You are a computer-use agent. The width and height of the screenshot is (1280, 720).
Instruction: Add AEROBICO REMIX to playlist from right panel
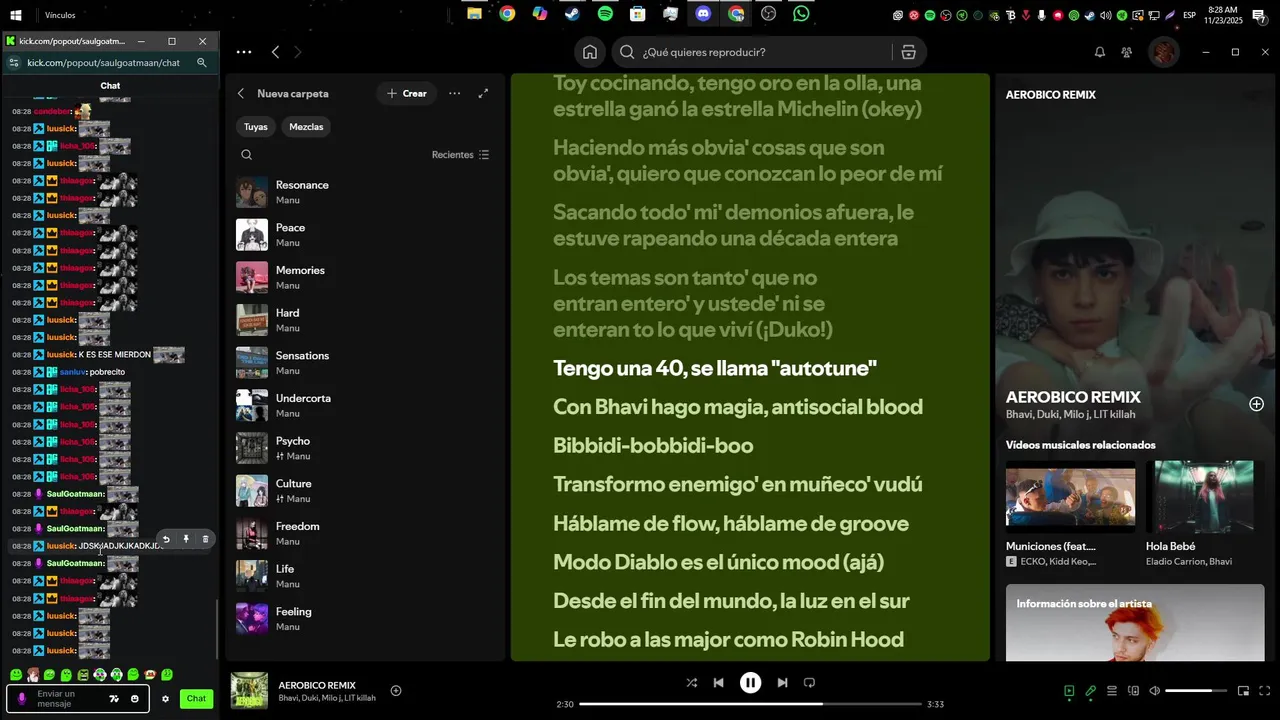(1256, 404)
